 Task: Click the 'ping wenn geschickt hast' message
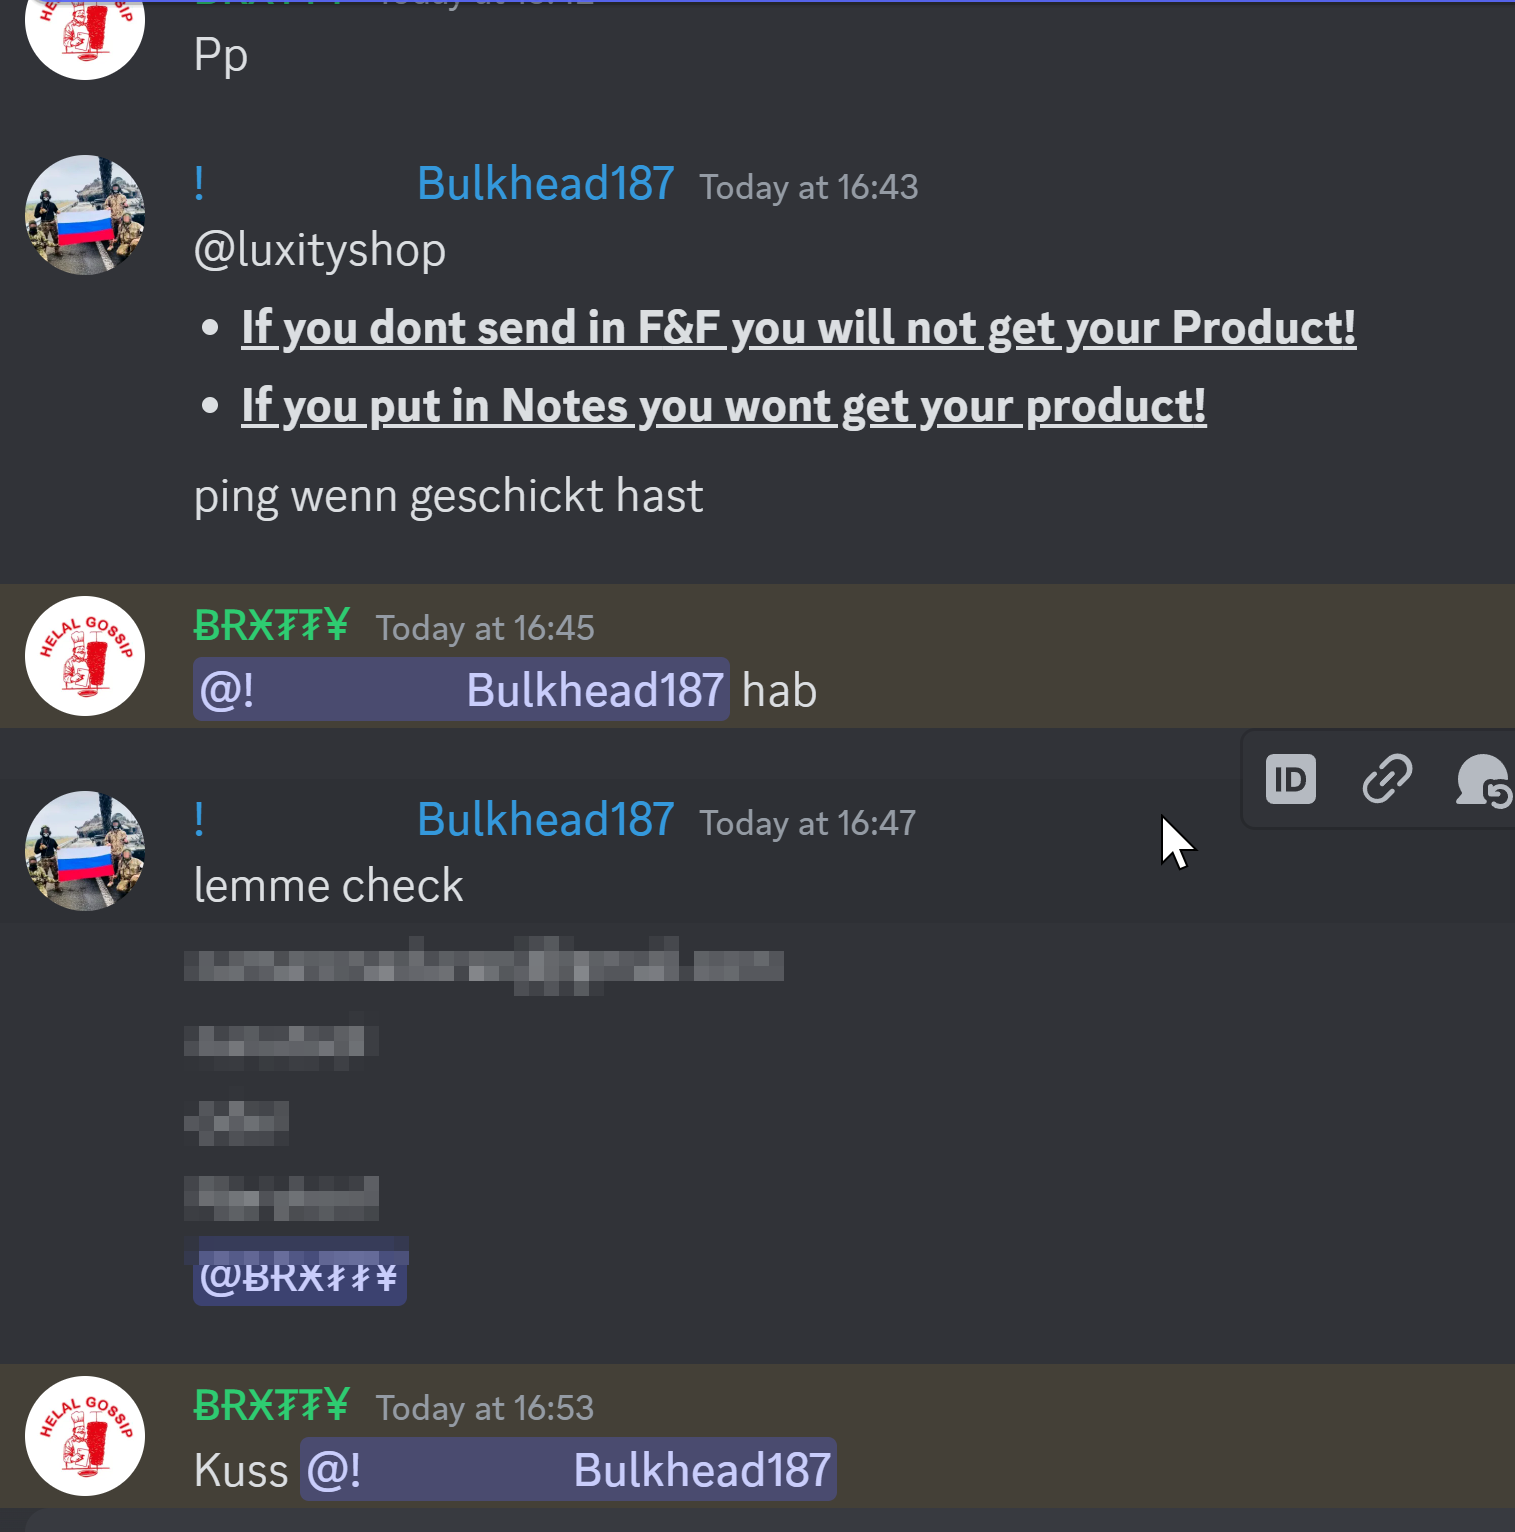coord(448,497)
